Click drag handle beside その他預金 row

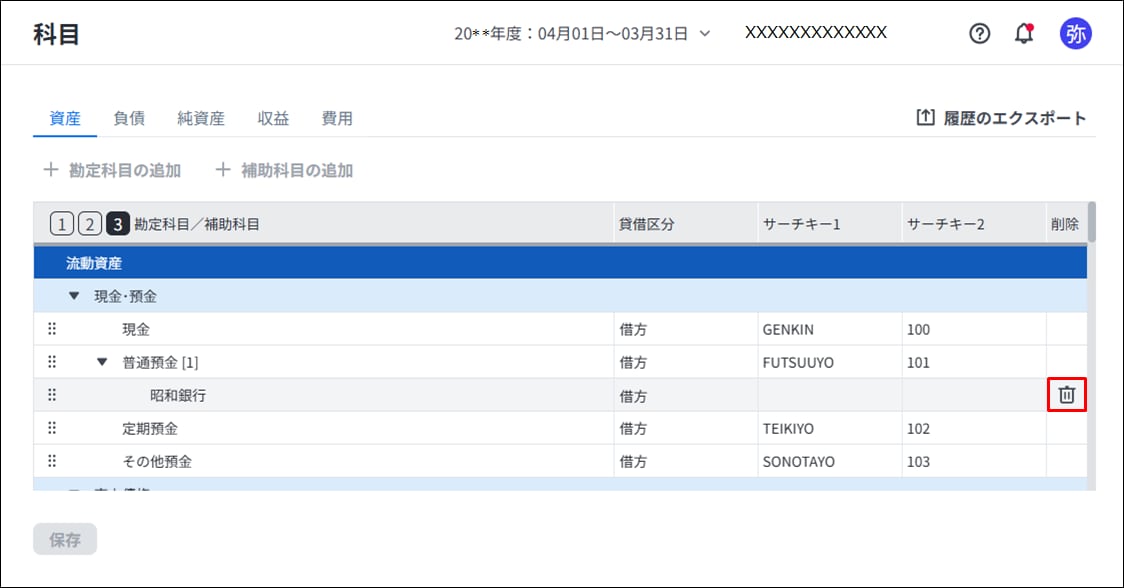(x=52, y=461)
